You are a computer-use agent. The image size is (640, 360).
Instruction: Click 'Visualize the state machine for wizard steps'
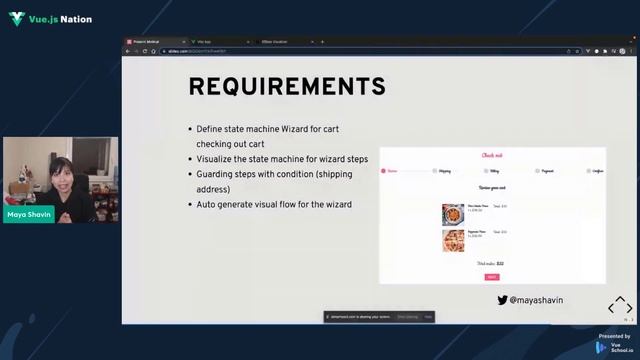(282, 159)
